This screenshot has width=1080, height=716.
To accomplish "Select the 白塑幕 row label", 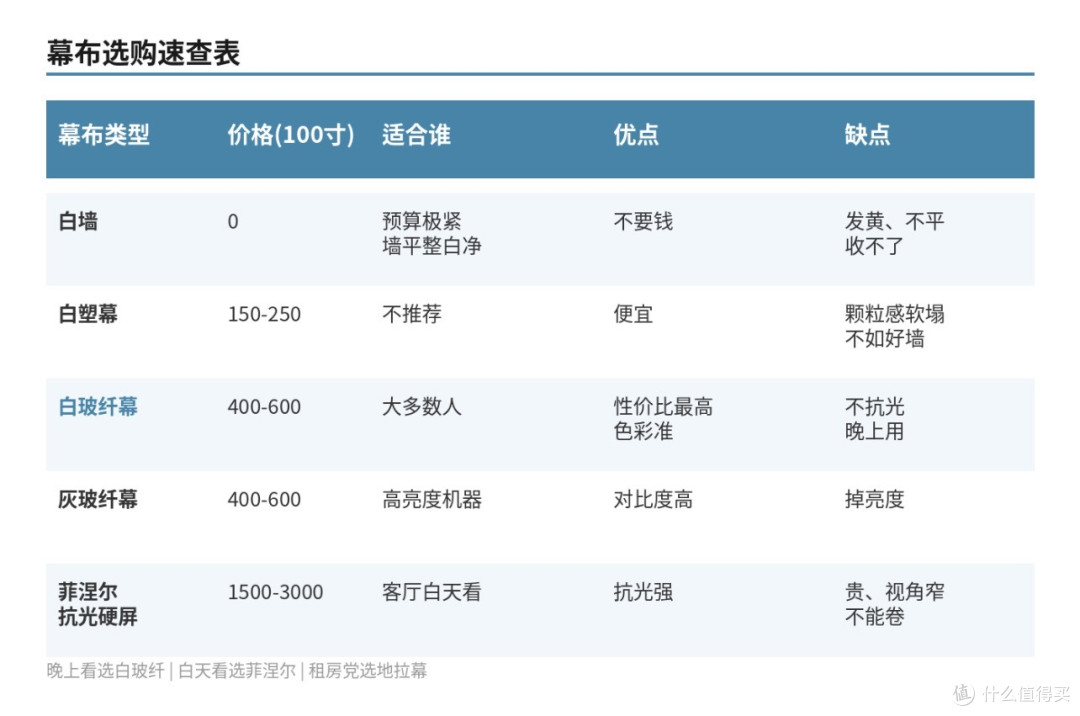I will [x=88, y=314].
